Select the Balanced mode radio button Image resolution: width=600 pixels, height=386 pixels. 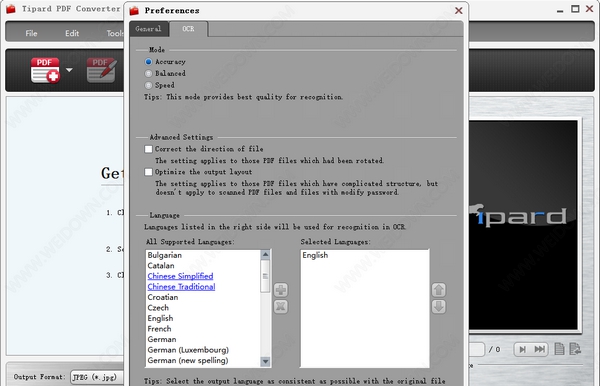(148, 73)
